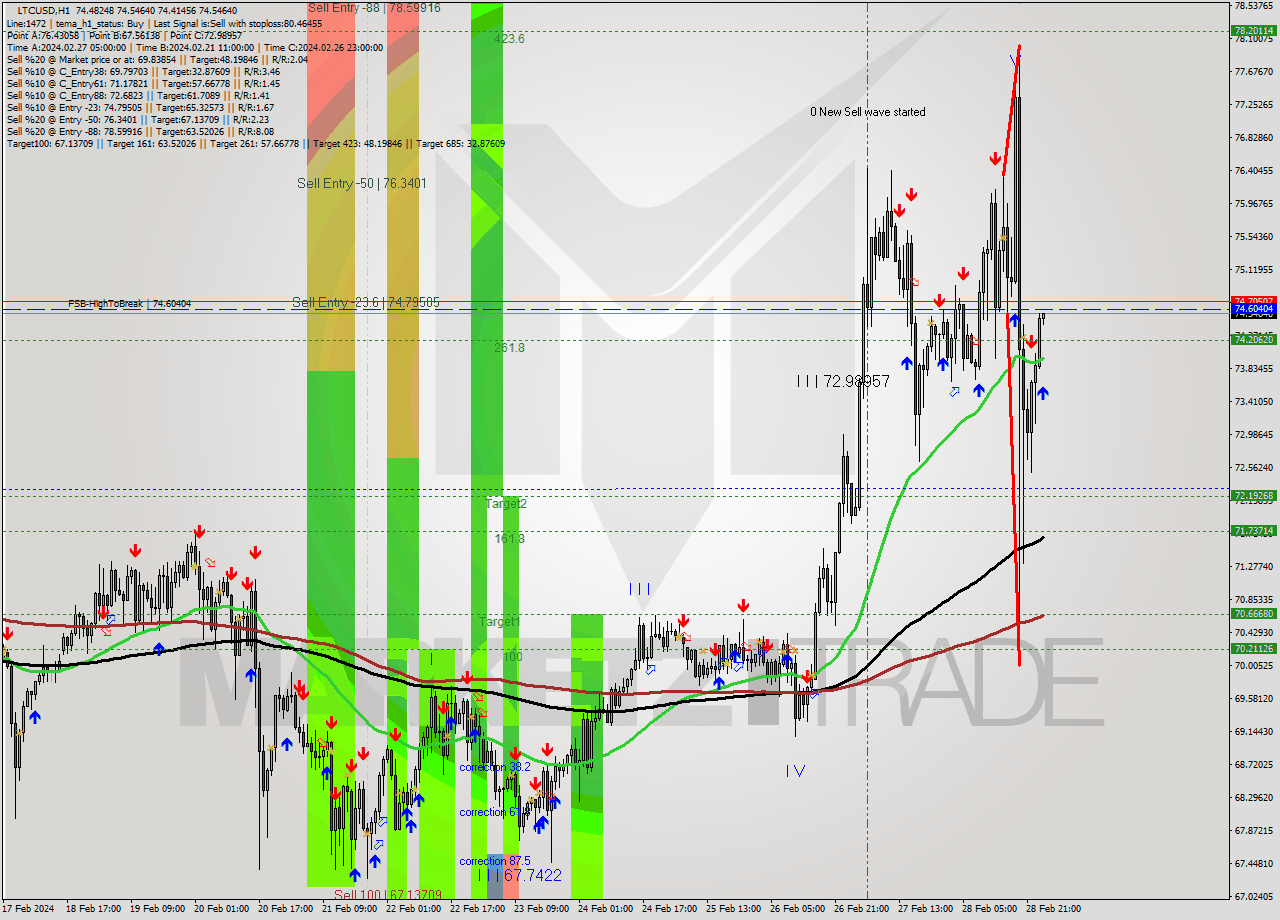The image size is (1280, 920).
Task: Click the Target1 label
Action: [500, 622]
